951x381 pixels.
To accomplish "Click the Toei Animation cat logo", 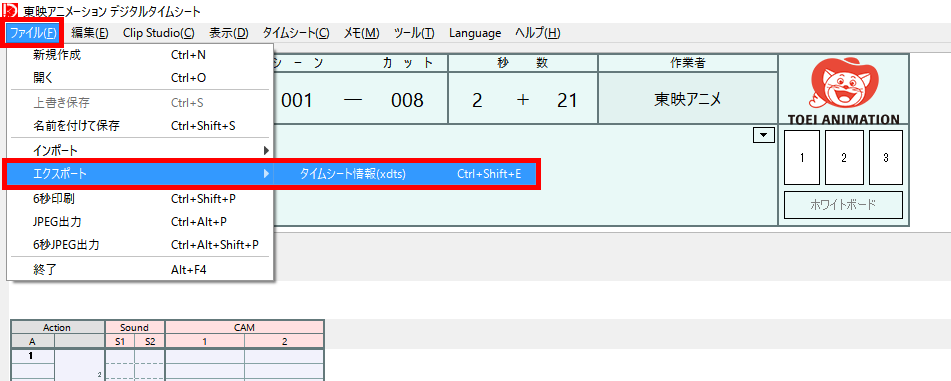I will coord(843,85).
